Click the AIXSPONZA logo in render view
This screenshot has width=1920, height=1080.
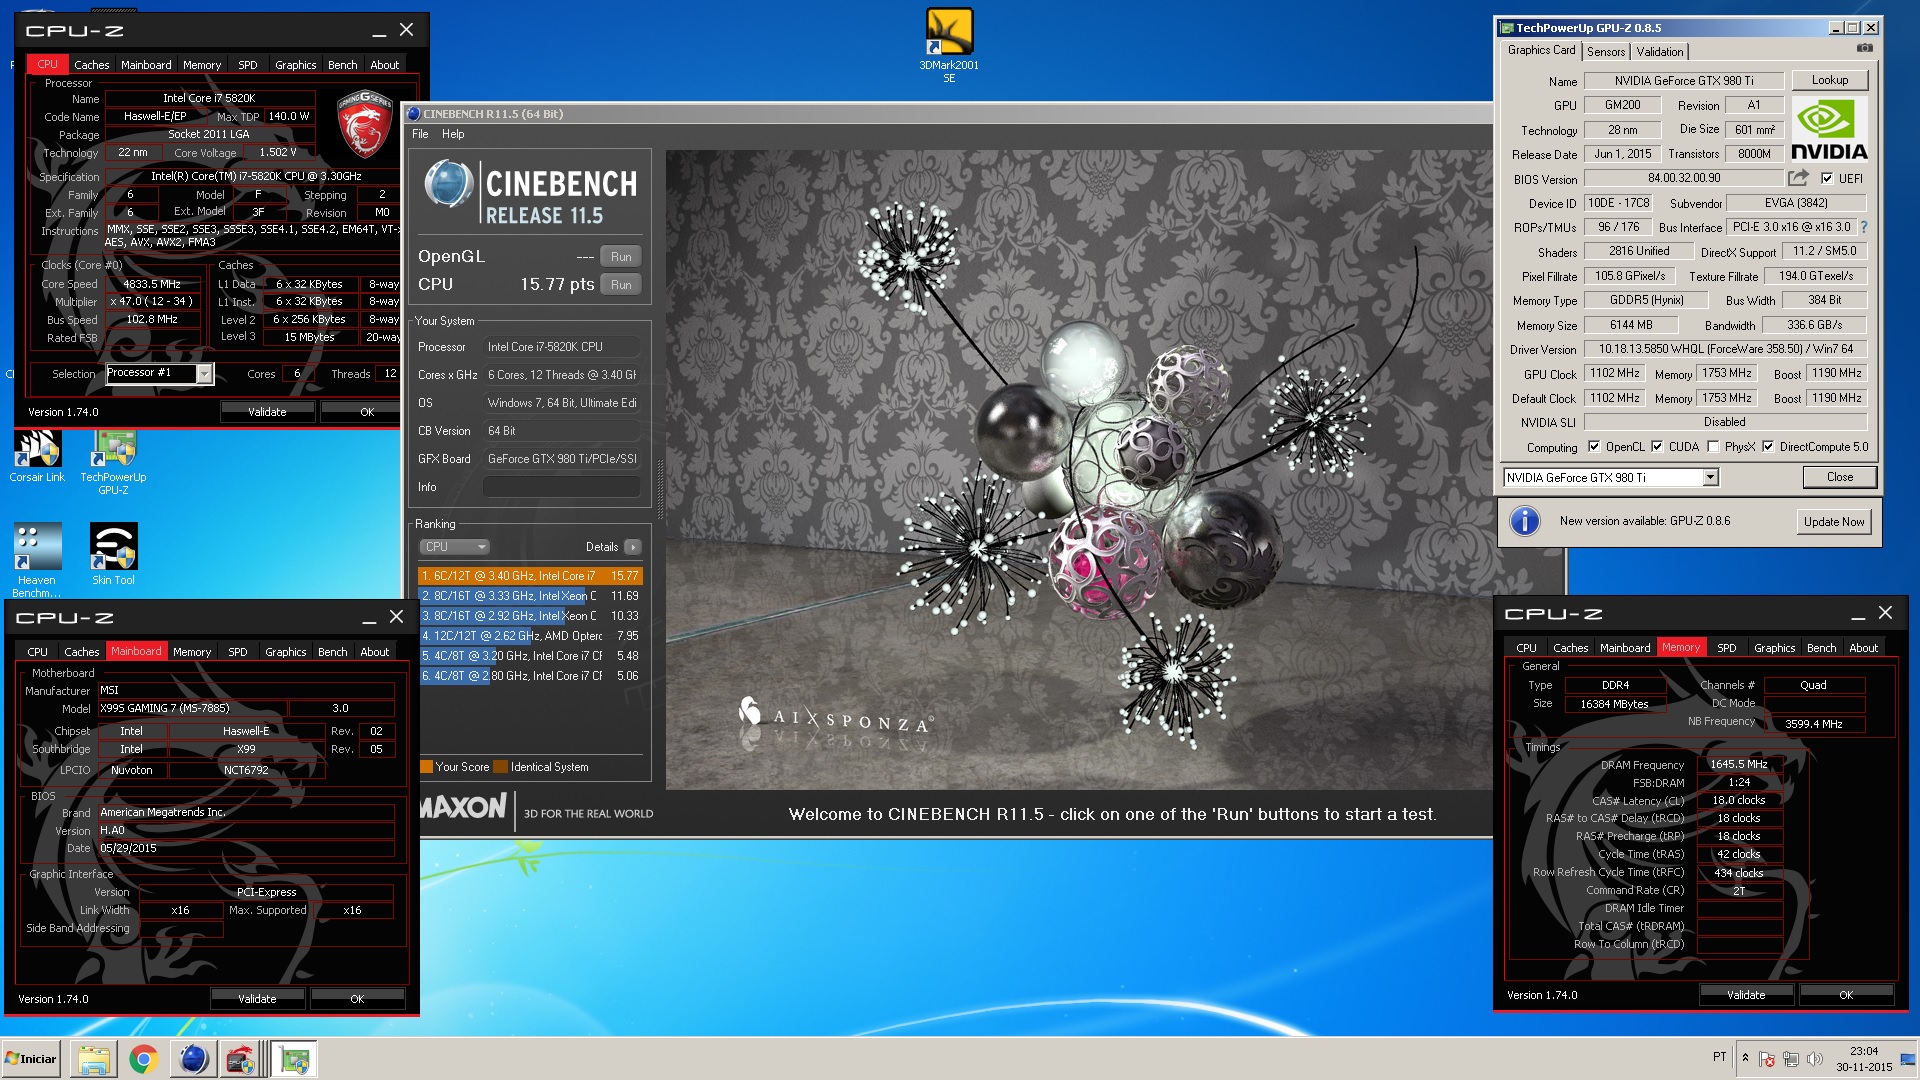coord(836,717)
